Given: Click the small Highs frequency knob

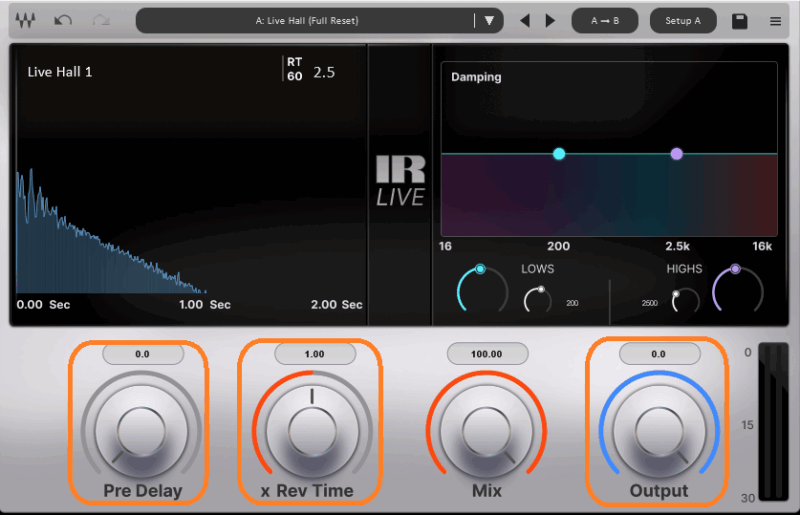Looking at the screenshot, I should [x=685, y=300].
